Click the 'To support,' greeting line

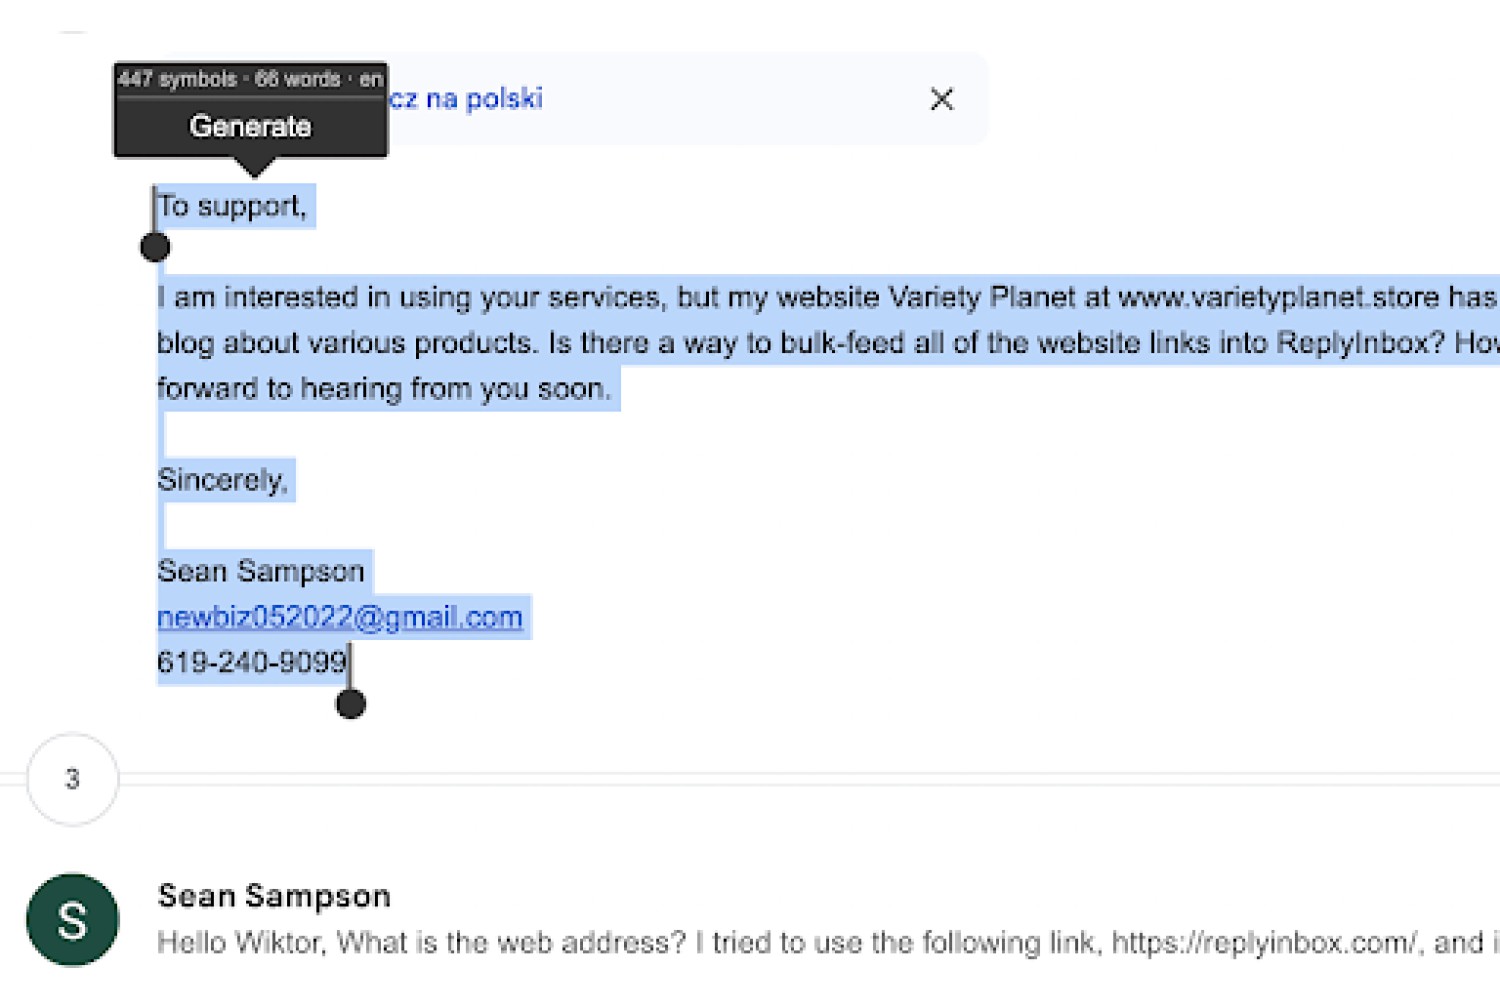(232, 206)
